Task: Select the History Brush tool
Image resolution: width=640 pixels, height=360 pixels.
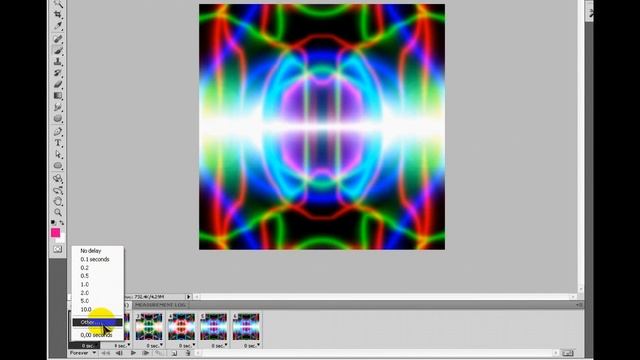Action: 58,73
